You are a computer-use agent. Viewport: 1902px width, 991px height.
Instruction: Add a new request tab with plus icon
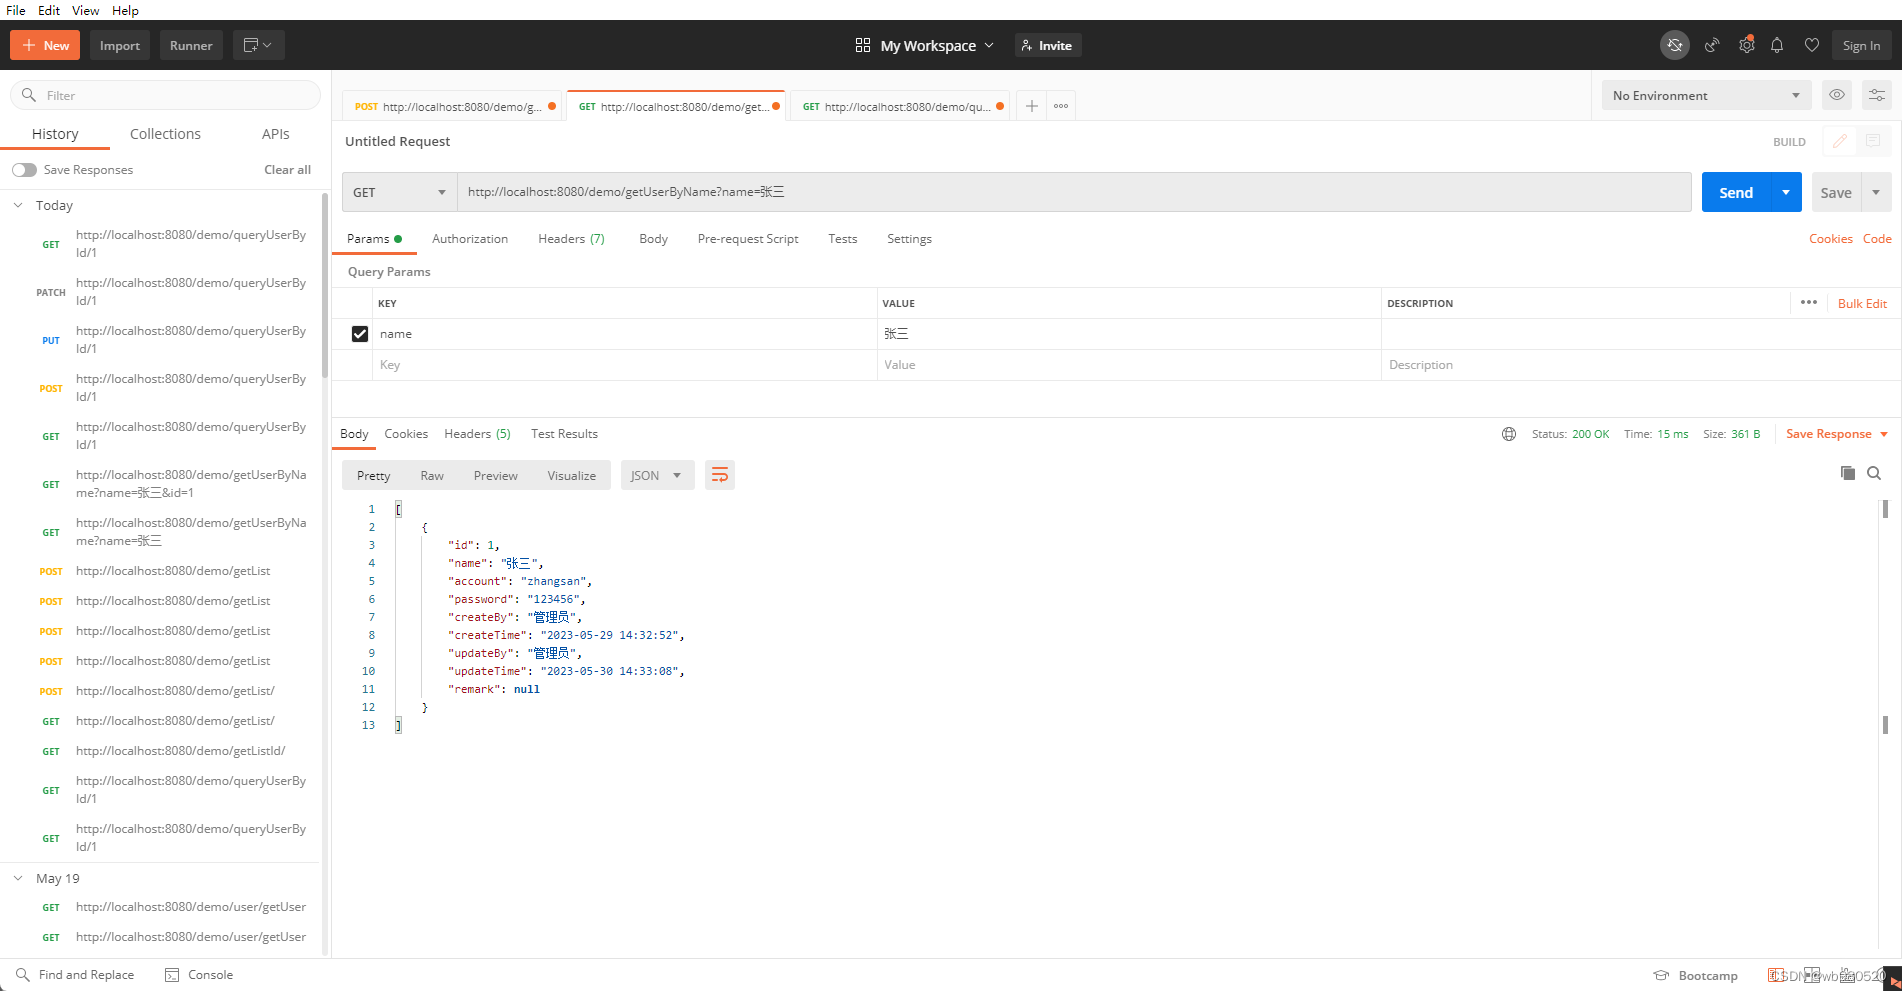coord(1031,106)
